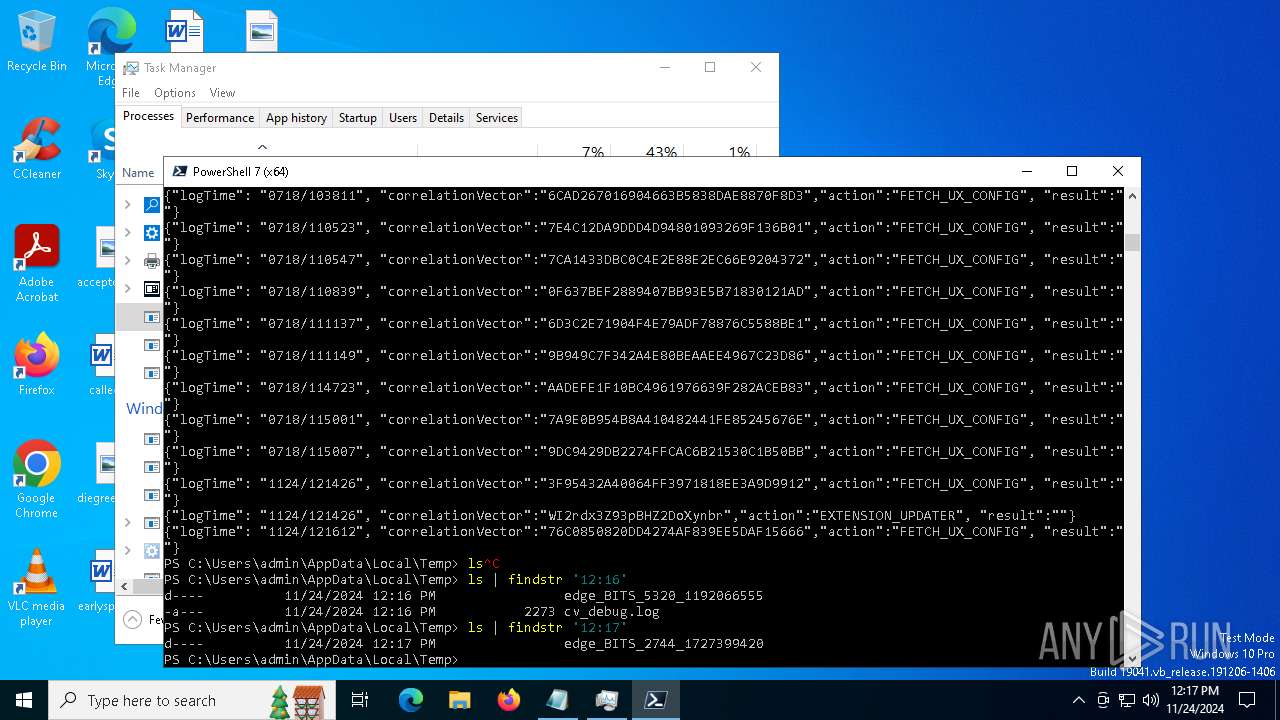Image resolution: width=1280 pixels, height=720 pixels.
Task: Switch to the App history tab
Action: 296,118
